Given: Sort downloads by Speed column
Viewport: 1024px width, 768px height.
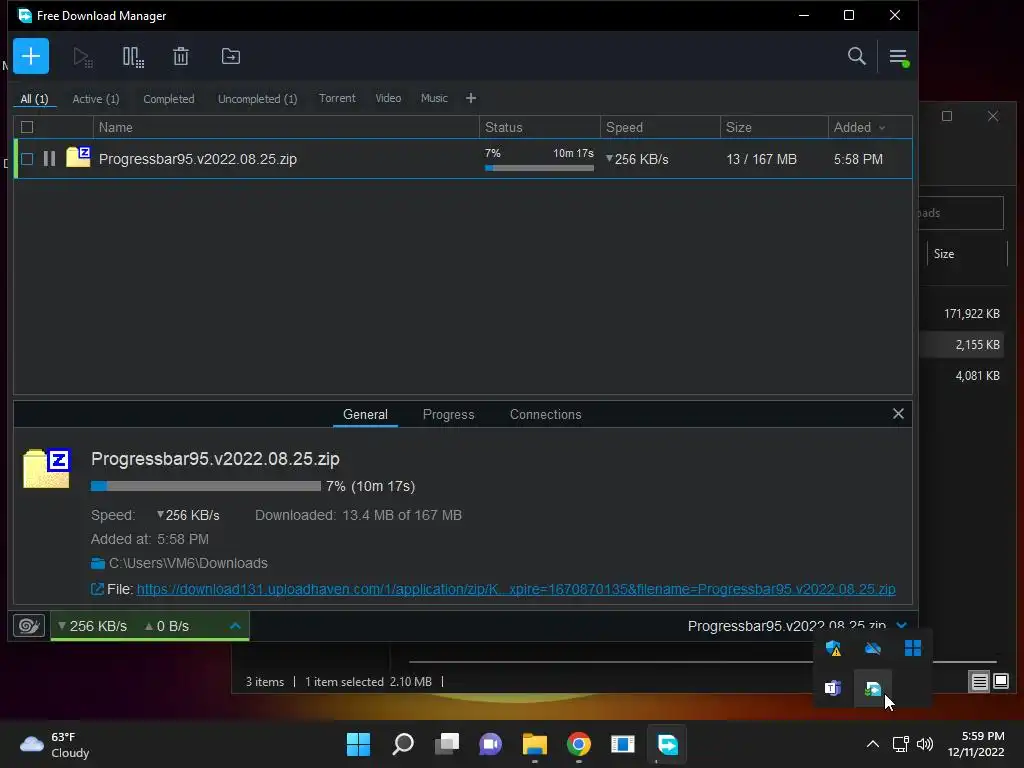Looking at the screenshot, I should 660,127.
